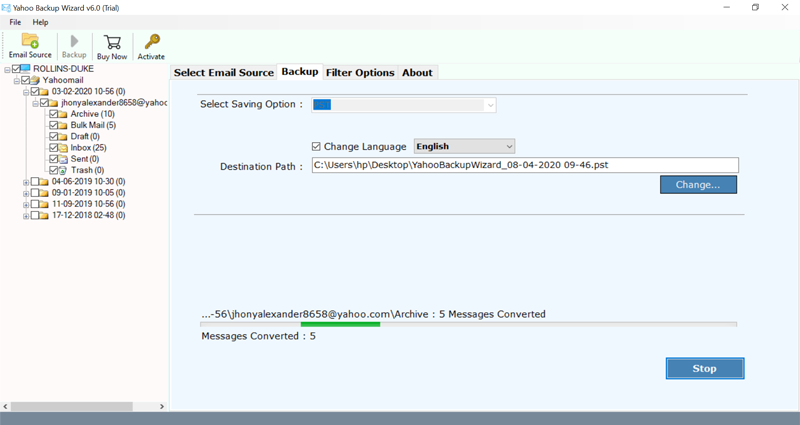Click the 'Messages Converted : 5' status text

[258, 336]
